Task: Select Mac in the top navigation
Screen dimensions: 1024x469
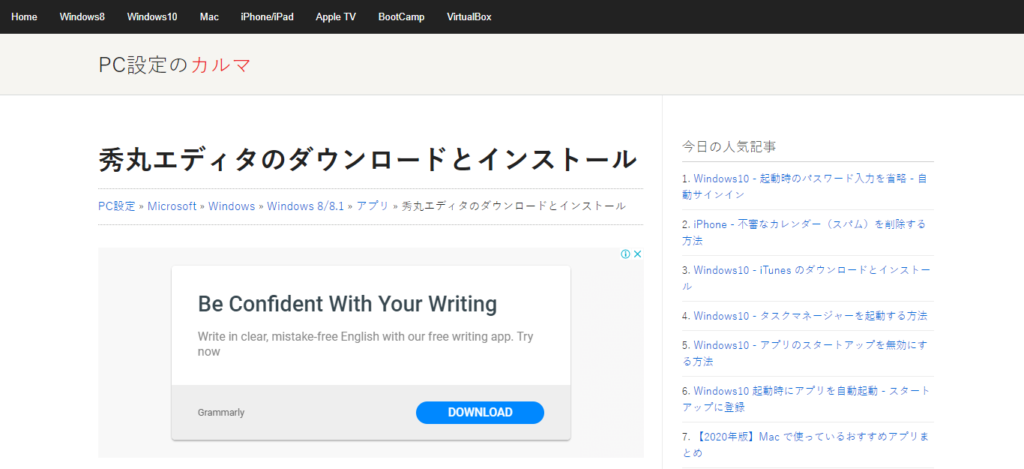Action: pos(209,17)
